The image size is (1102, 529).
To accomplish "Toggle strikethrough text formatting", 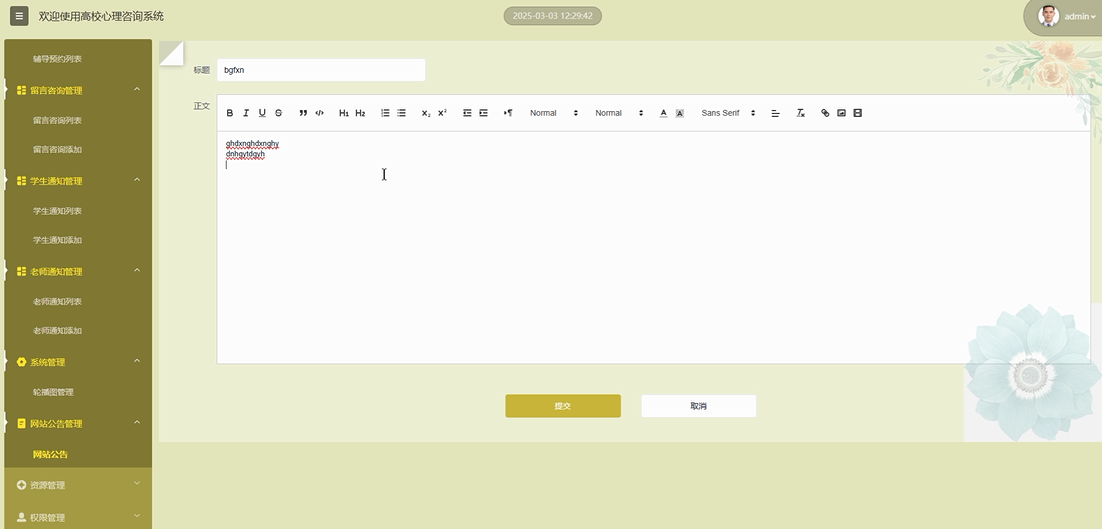I will 279,113.
